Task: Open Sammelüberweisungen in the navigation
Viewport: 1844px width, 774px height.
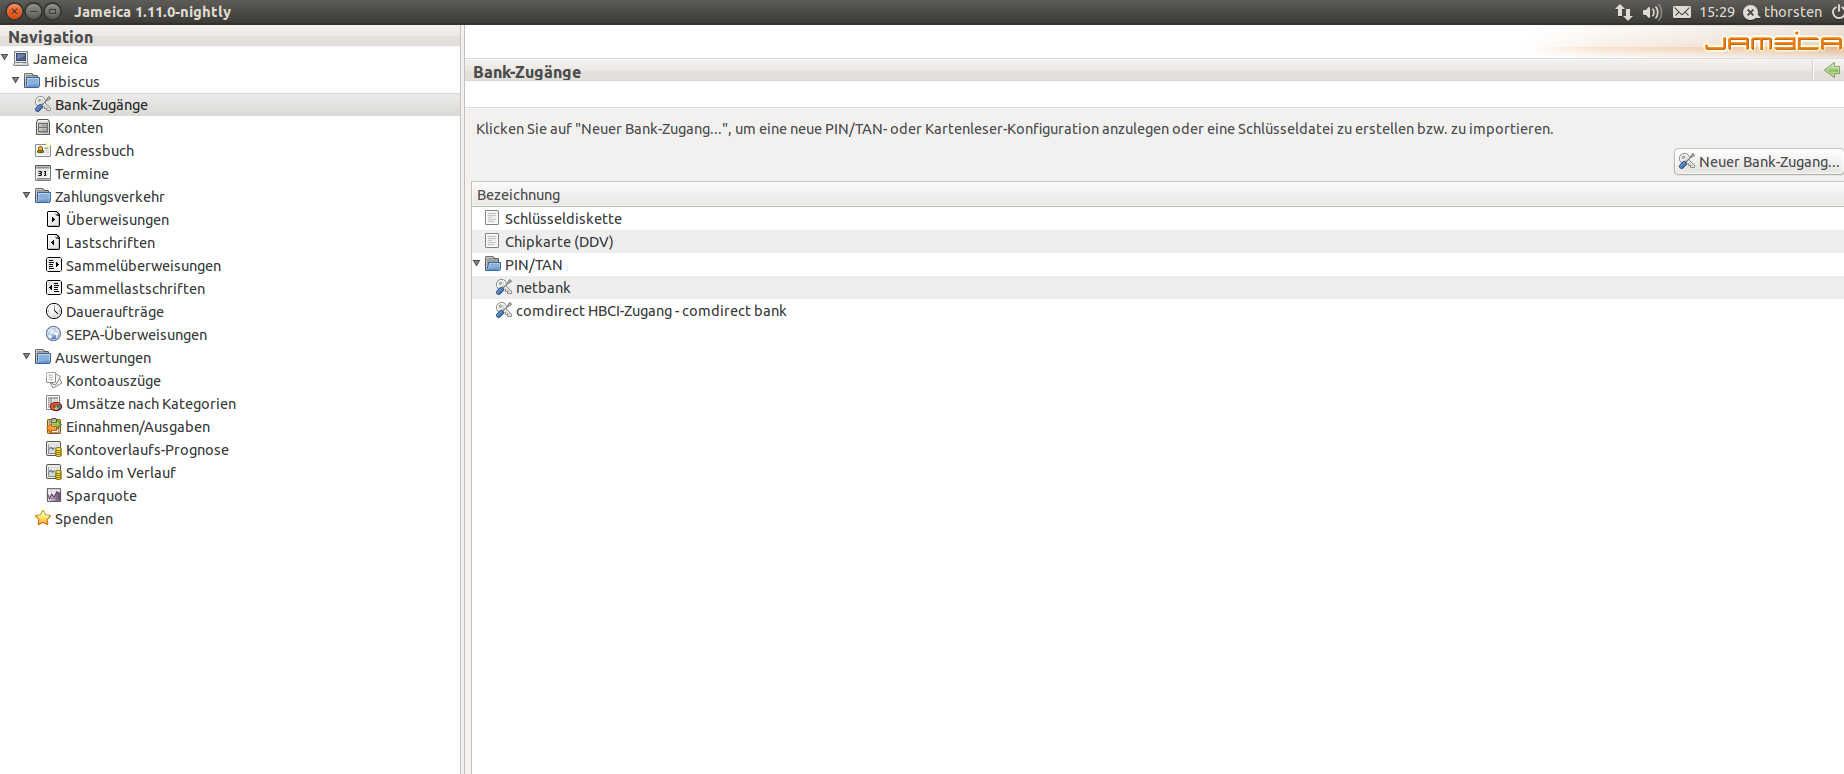Action: click(143, 265)
